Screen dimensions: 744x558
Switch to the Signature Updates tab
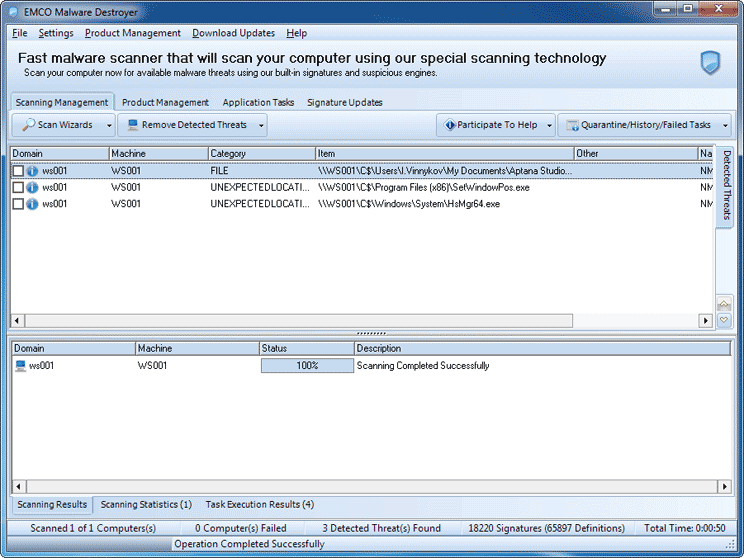(x=344, y=102)
